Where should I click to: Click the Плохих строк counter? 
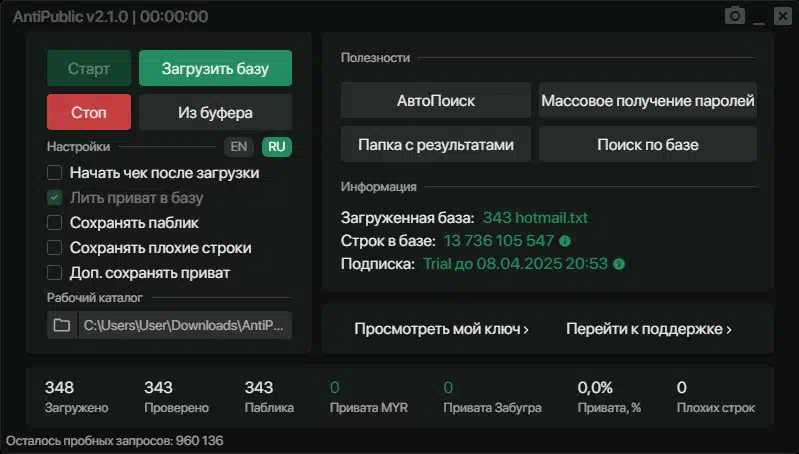tap(715, 396)
